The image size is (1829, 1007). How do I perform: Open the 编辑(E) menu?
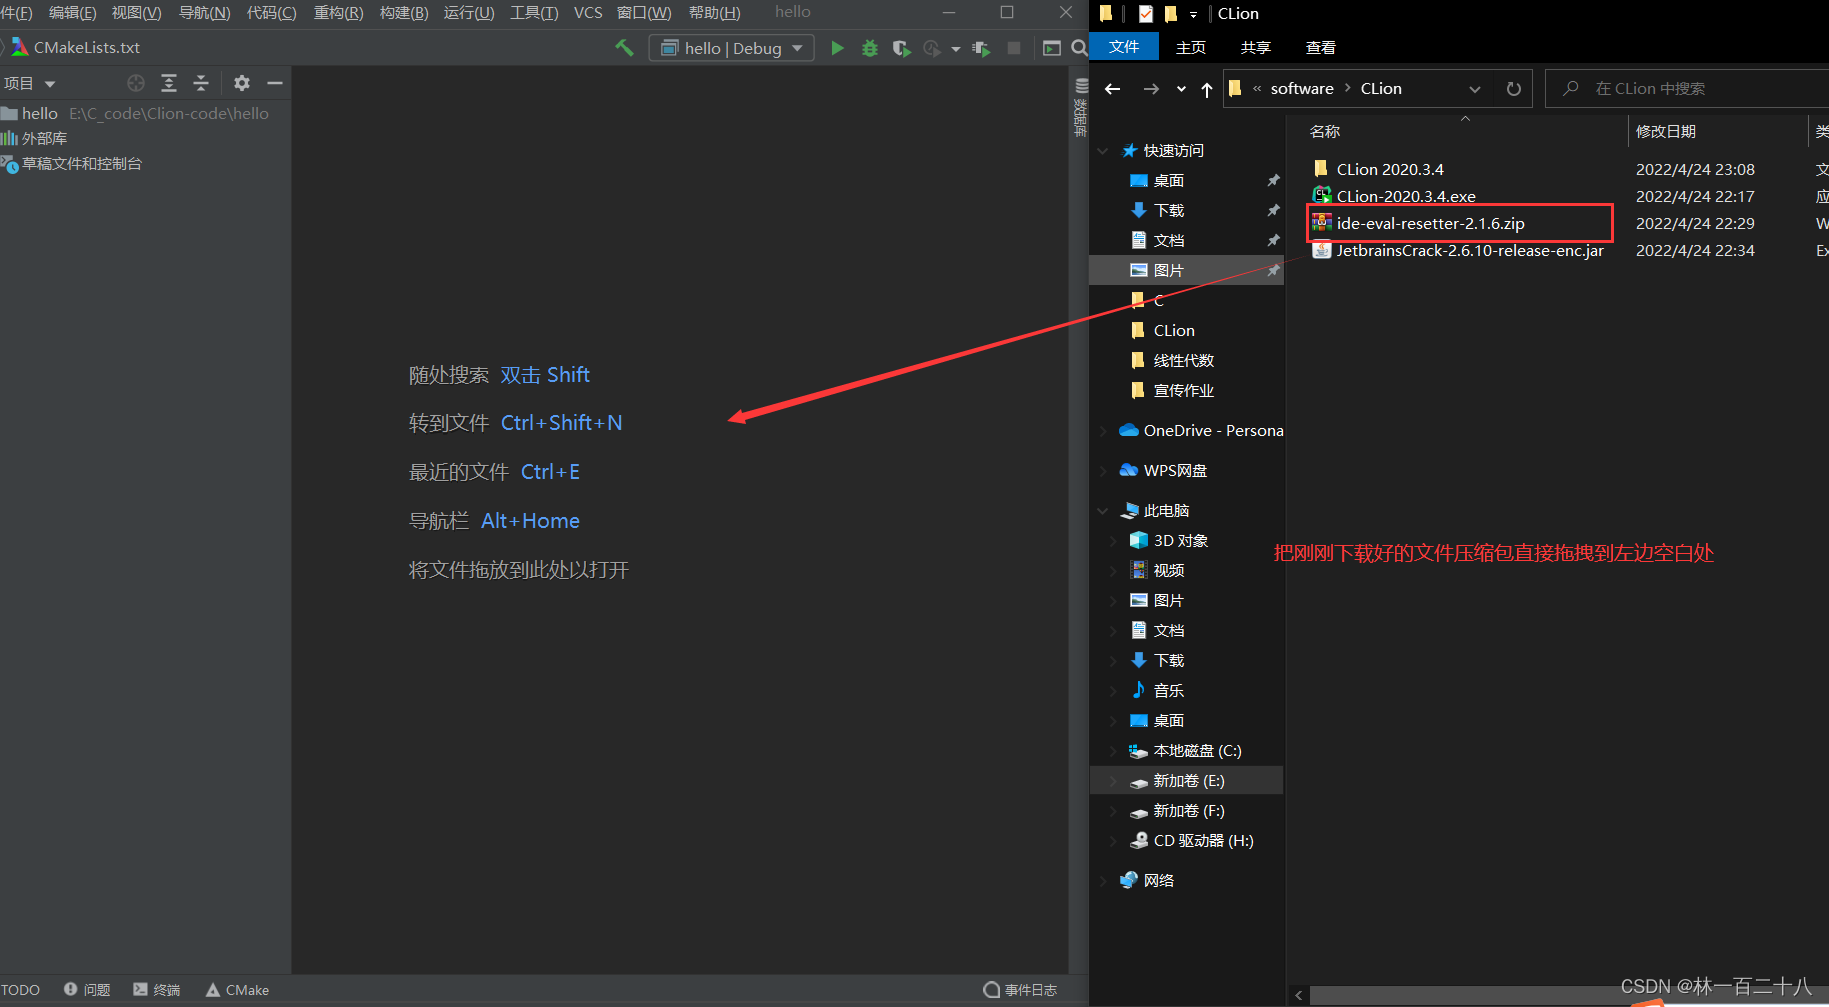[73, 12]
